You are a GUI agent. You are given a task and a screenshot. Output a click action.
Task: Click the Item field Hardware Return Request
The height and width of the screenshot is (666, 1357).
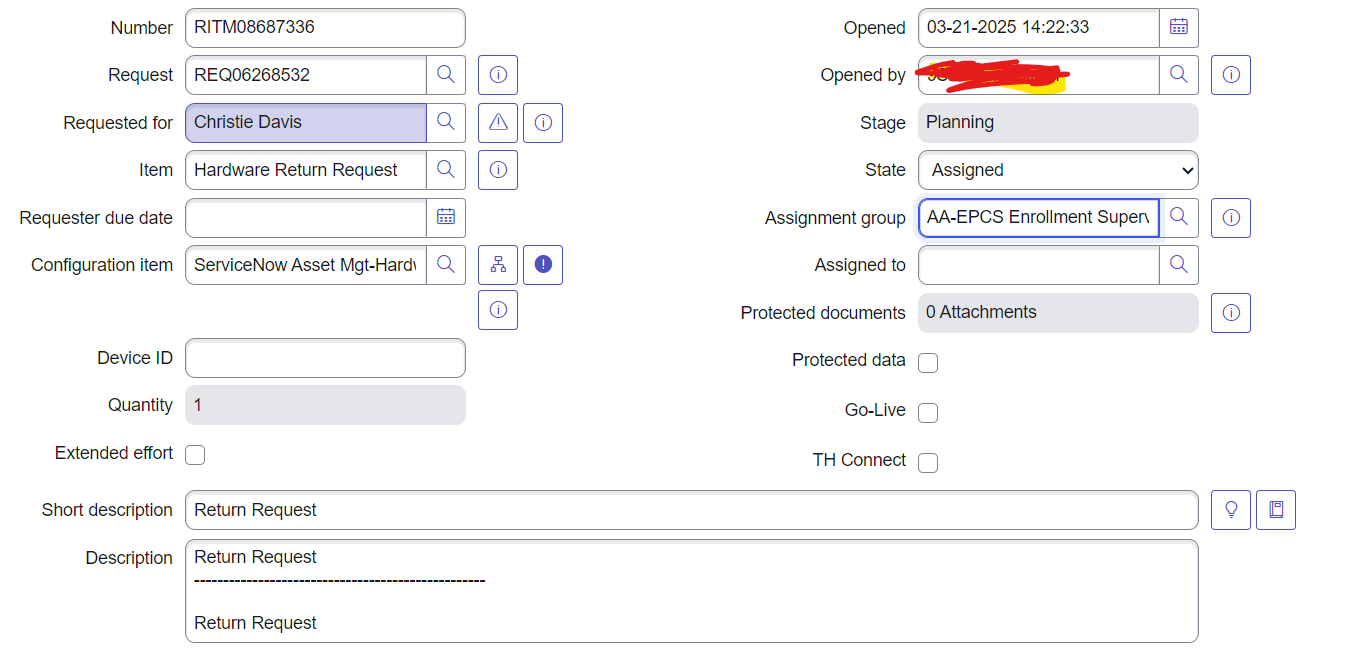point(306,170)
